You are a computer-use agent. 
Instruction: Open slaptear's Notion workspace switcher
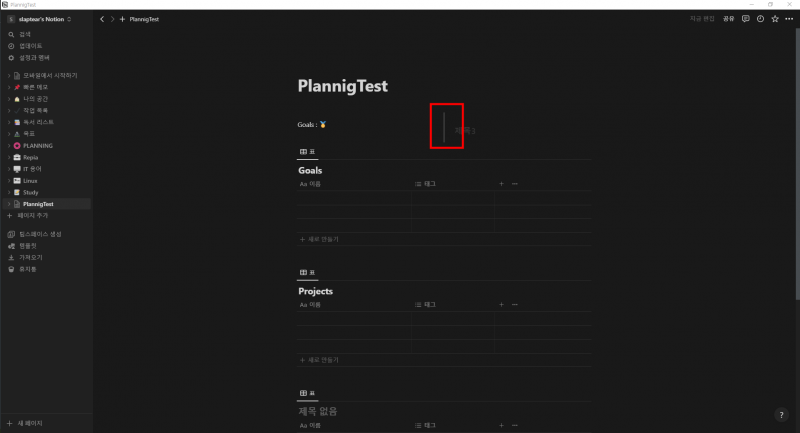tap(39, 19)
